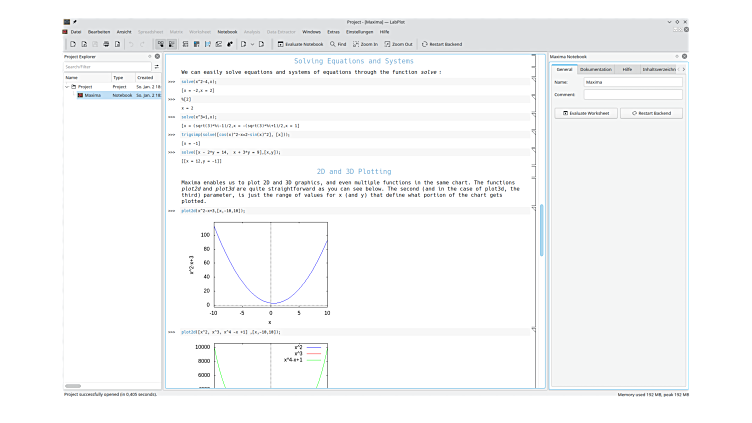Restart Backend from the top toolbar
Screen dimensions: 752x423
coord(441,44)
